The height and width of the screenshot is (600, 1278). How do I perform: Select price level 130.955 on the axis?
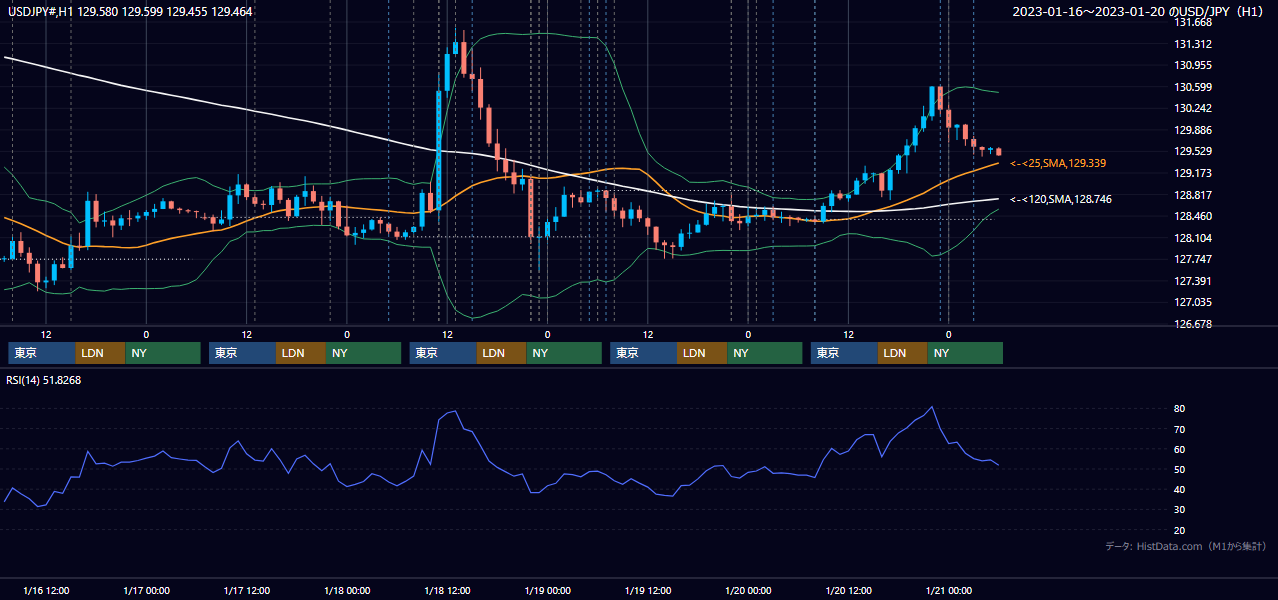click(1193, 65)
